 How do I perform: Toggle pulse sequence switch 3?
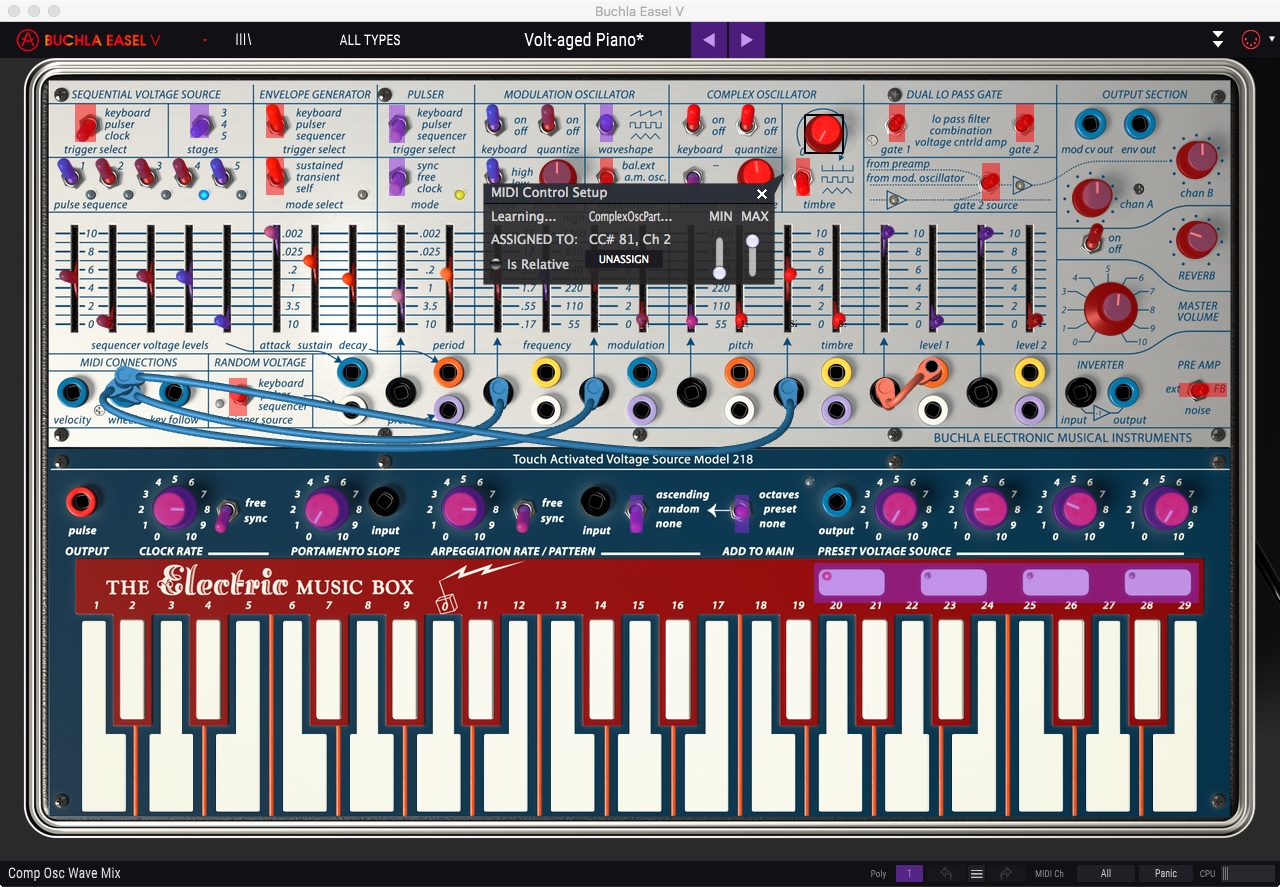(146, 174)
